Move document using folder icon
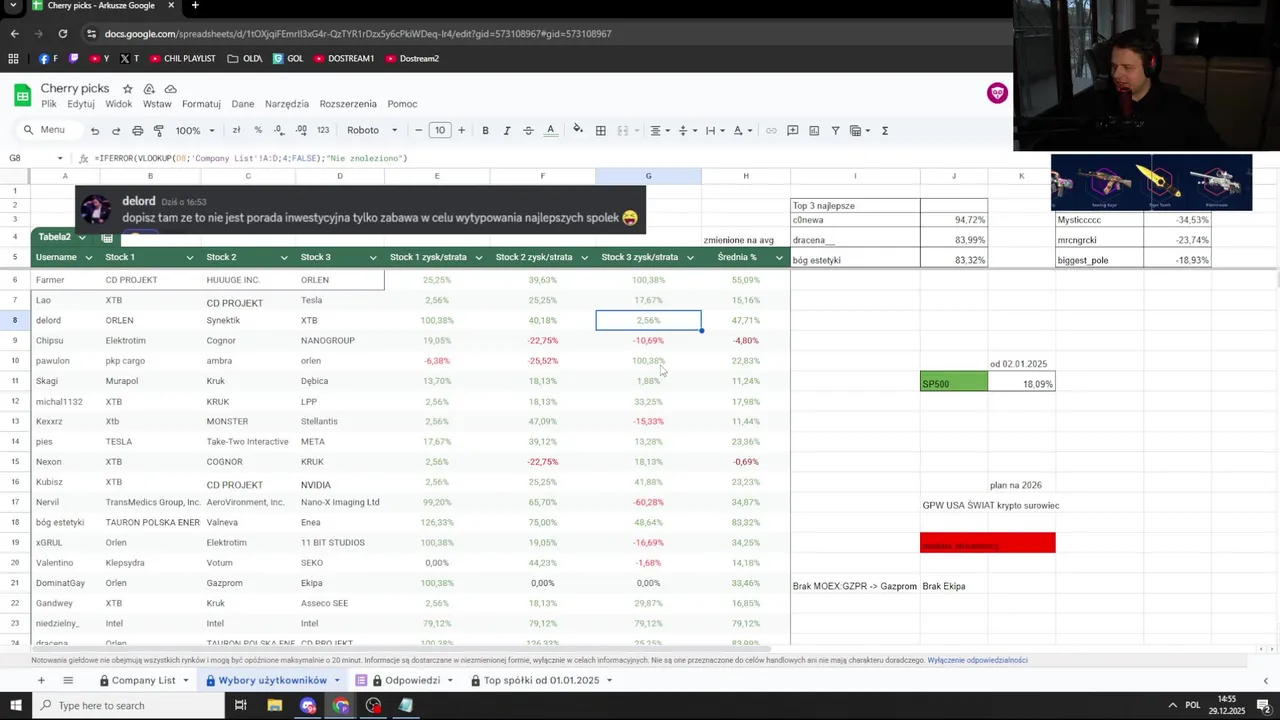This screenshot has width=1280, height=720. coord(148,89)
